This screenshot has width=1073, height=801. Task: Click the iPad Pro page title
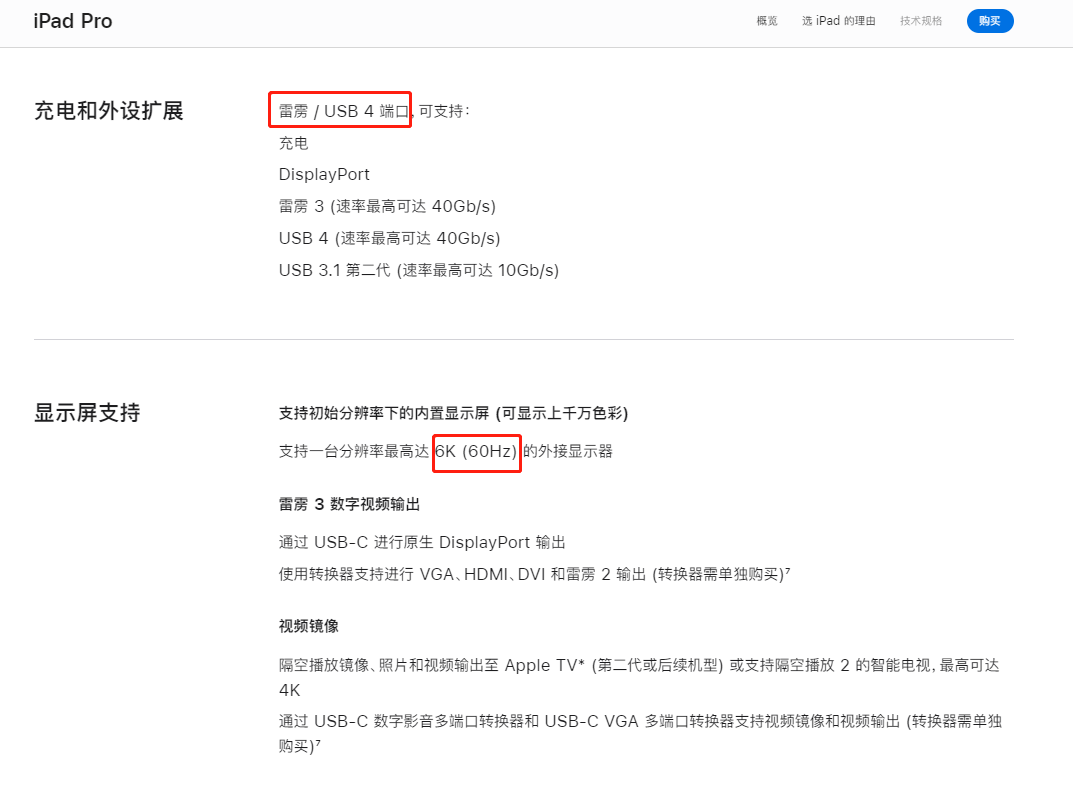pyautogui.click(x=73, y=21)
